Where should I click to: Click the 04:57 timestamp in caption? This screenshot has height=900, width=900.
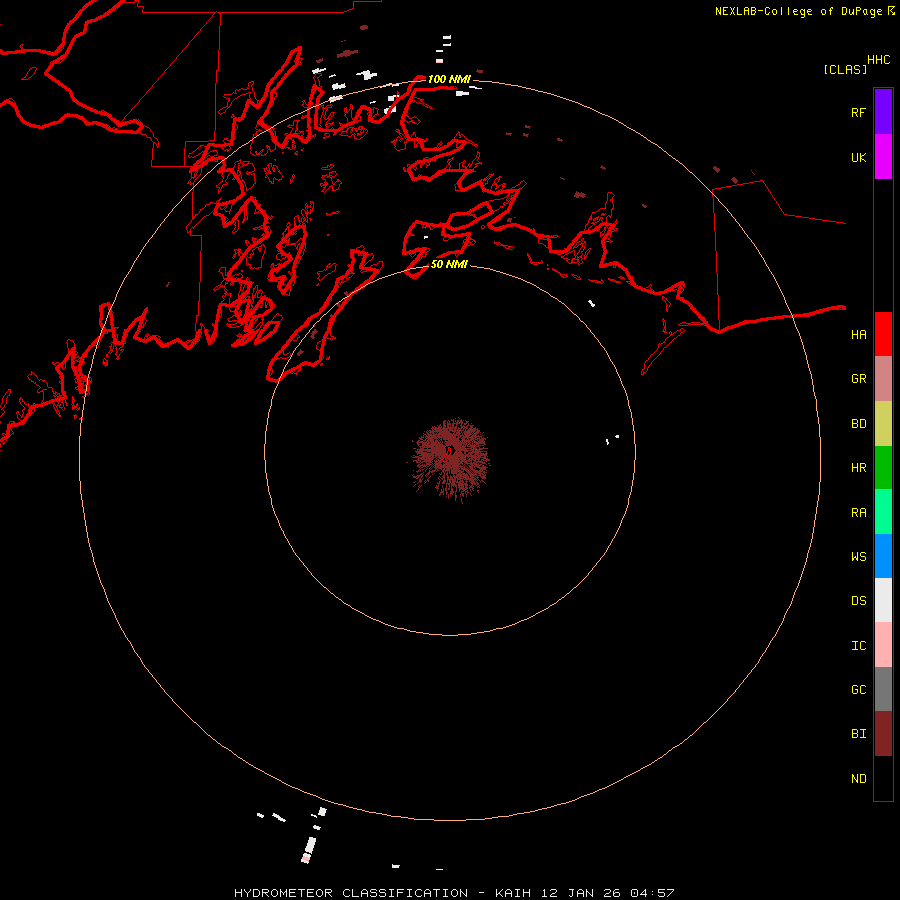tap(652, 893)
